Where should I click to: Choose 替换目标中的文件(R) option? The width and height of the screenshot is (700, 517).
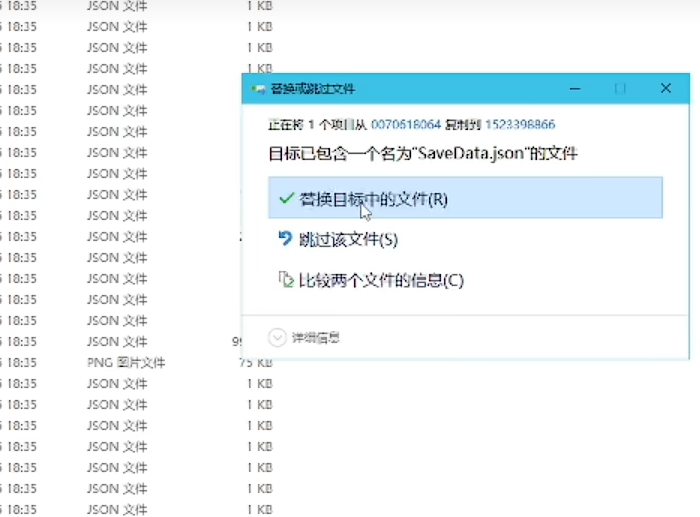373,199
